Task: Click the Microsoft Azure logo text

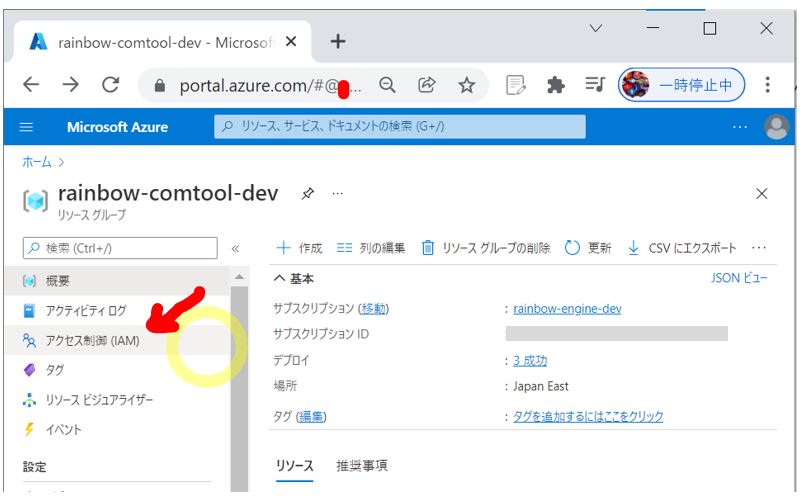Action: [x=117, y=127]
